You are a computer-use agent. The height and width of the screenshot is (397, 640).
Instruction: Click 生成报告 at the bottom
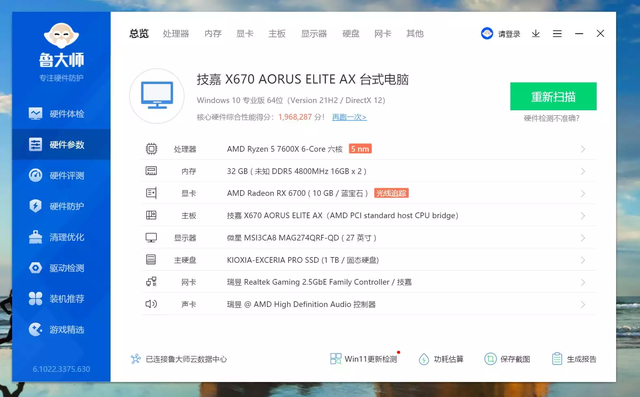[574, 359]
